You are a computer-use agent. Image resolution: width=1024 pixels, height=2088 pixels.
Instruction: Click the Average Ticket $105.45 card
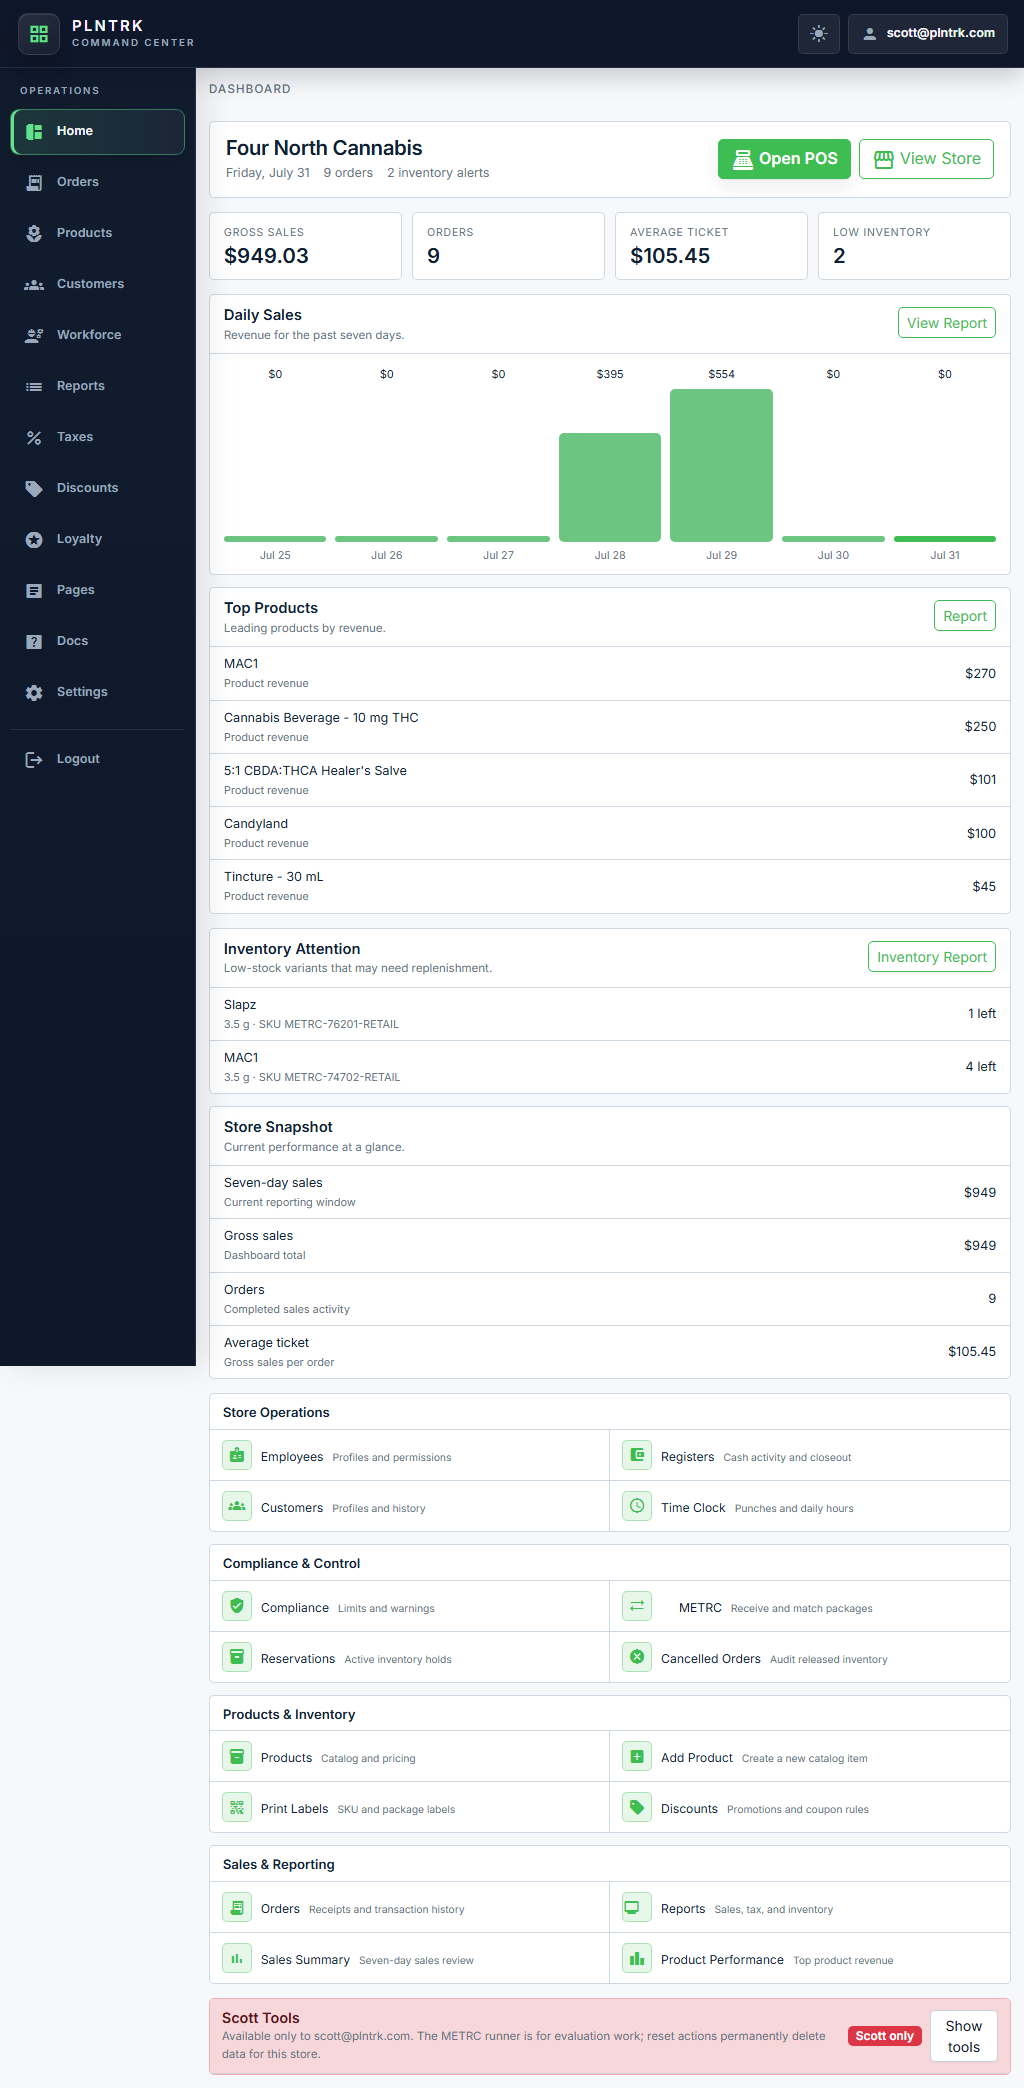tap(711, 246)
